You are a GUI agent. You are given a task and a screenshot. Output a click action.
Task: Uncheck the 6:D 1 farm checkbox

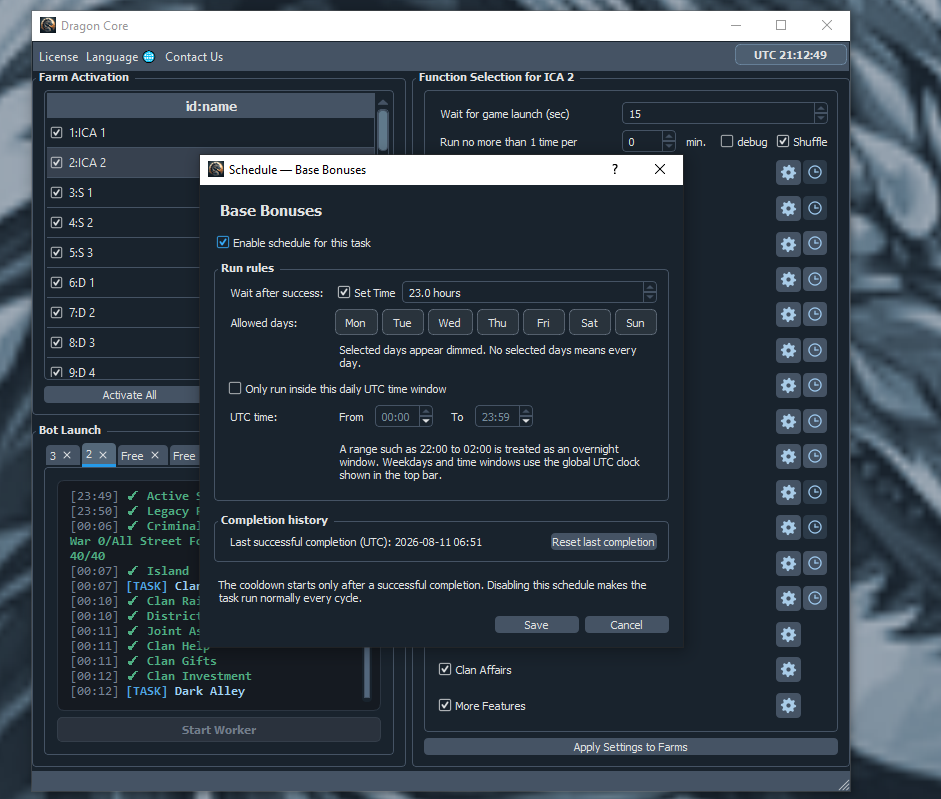pos(56,283)
